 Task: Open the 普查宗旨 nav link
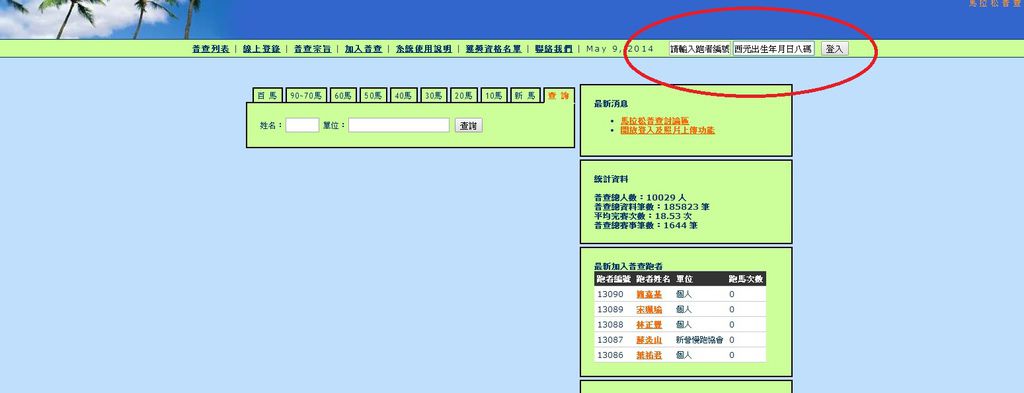(x=312, y=49)
